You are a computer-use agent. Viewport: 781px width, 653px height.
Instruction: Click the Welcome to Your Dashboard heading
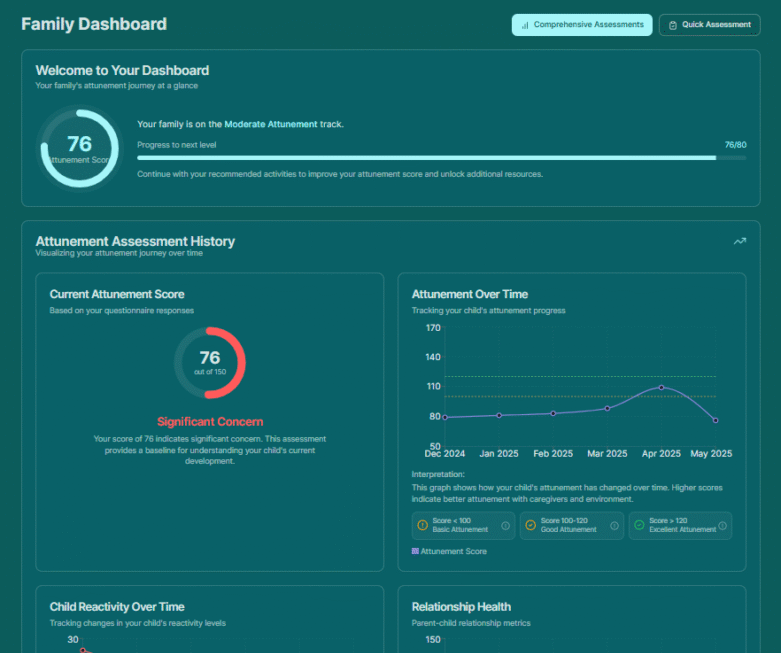122,71
